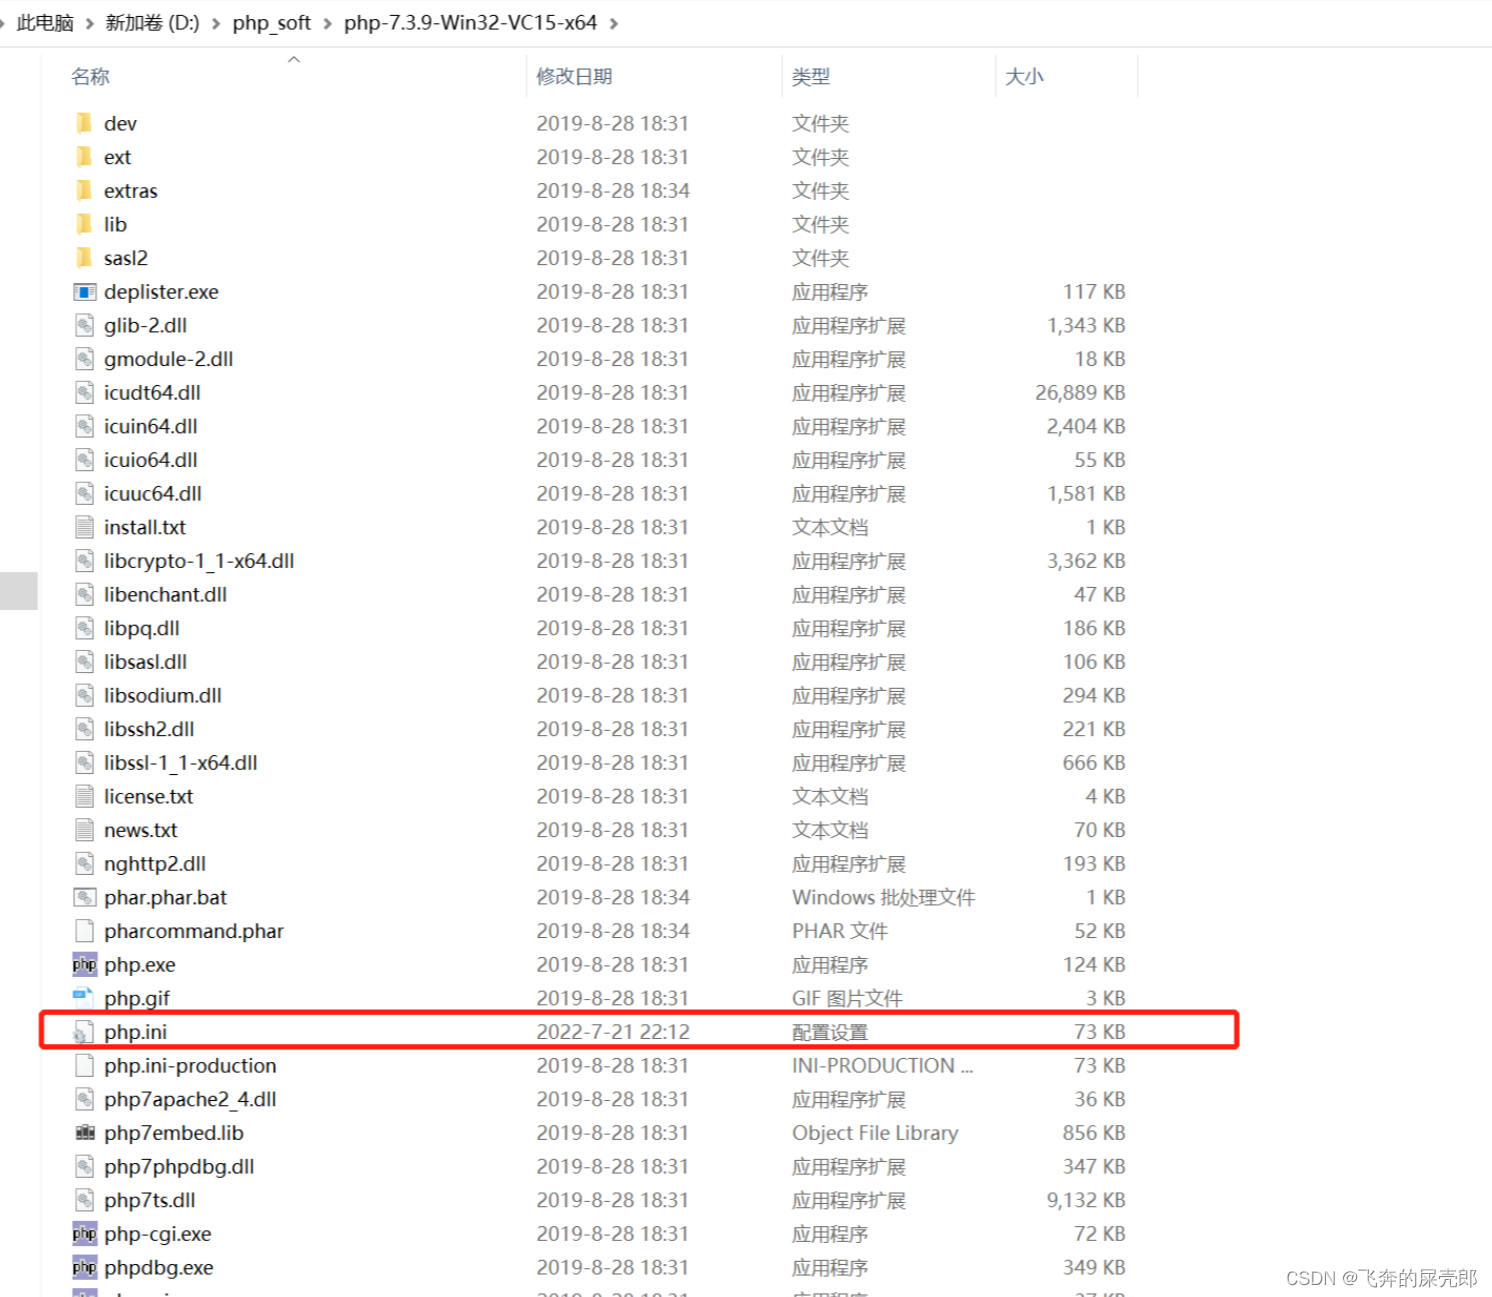Go to php_soft via breadcrumb path
The image size is (1492, 1297).
(x=271, y=22)
